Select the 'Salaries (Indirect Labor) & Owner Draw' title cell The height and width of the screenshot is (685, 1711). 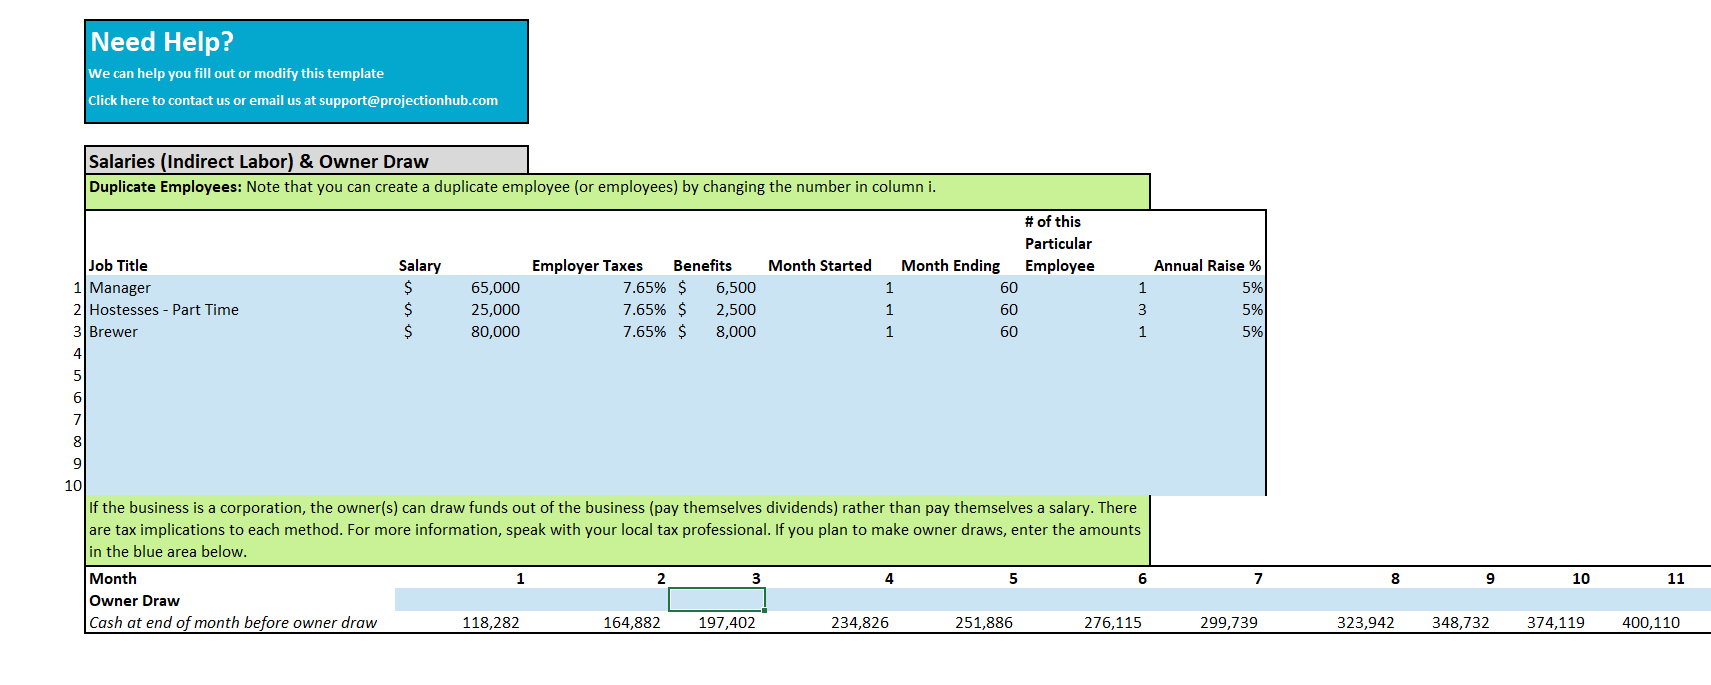(x=306, y=161)
